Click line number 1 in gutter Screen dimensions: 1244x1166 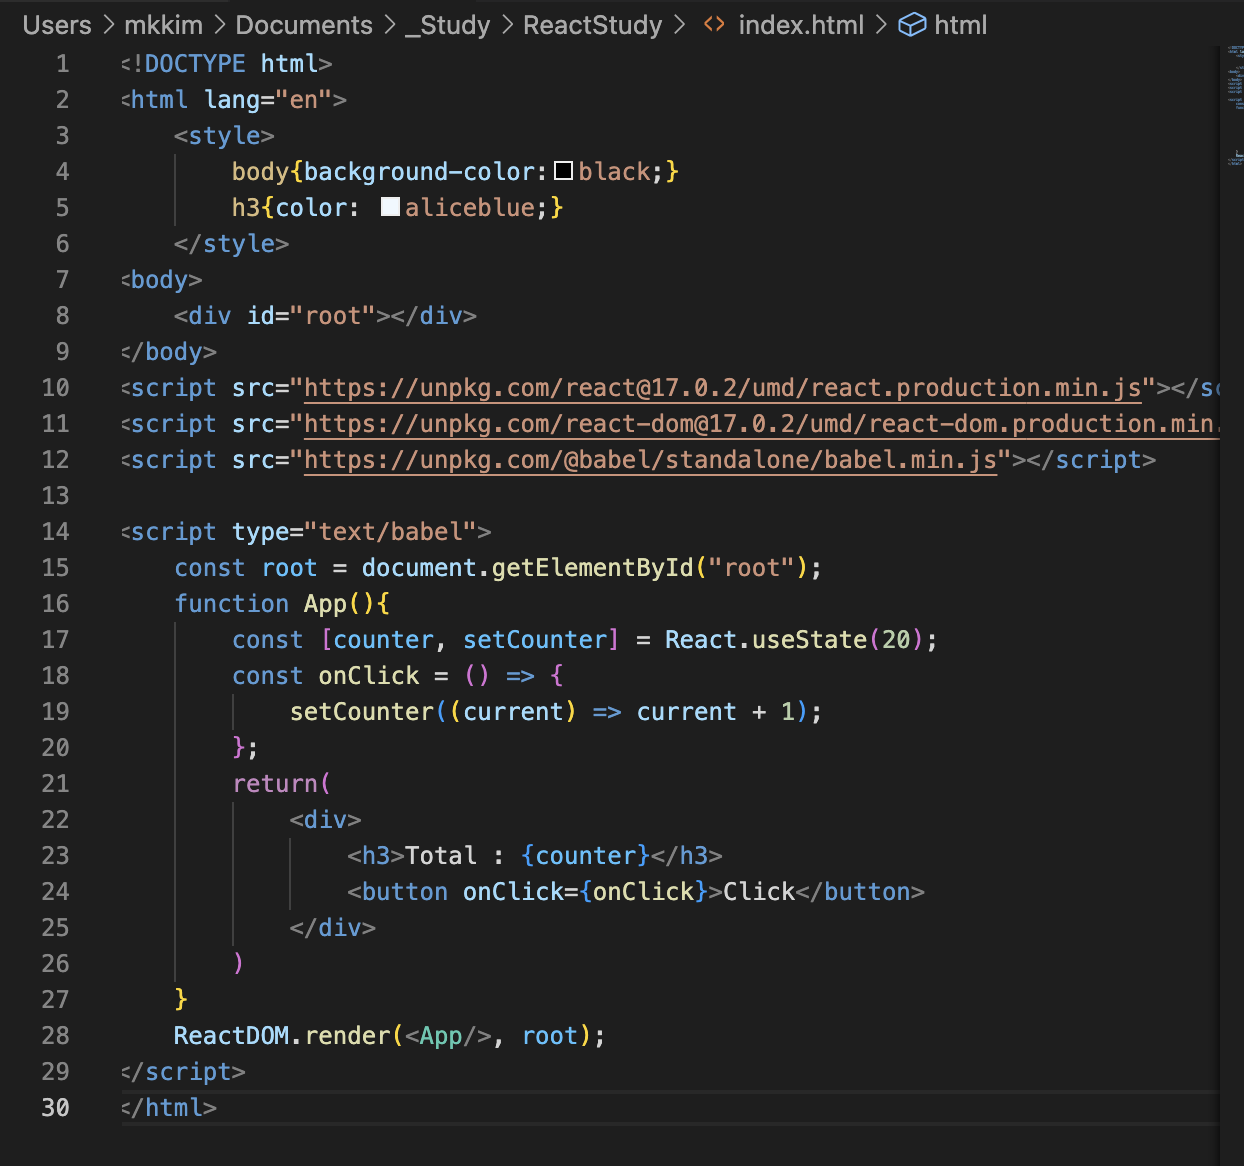click(62, 64)
